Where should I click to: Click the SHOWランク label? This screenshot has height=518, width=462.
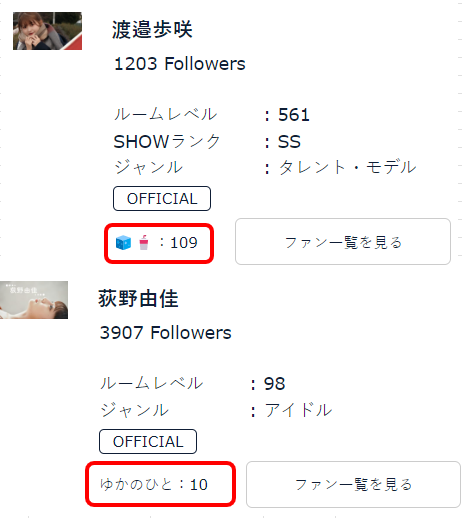coord(167,142)
